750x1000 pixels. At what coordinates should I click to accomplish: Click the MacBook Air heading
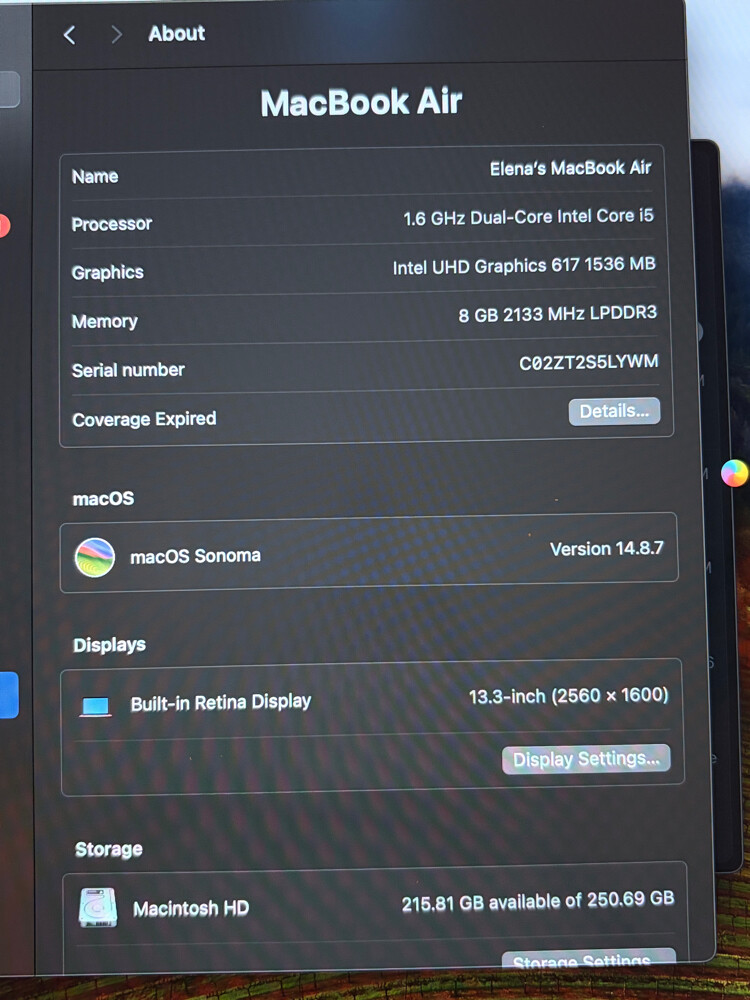pos(361,102)
